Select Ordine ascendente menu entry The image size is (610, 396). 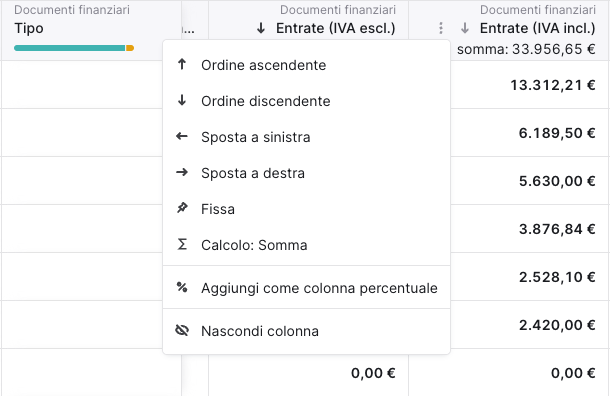(307, 65)
